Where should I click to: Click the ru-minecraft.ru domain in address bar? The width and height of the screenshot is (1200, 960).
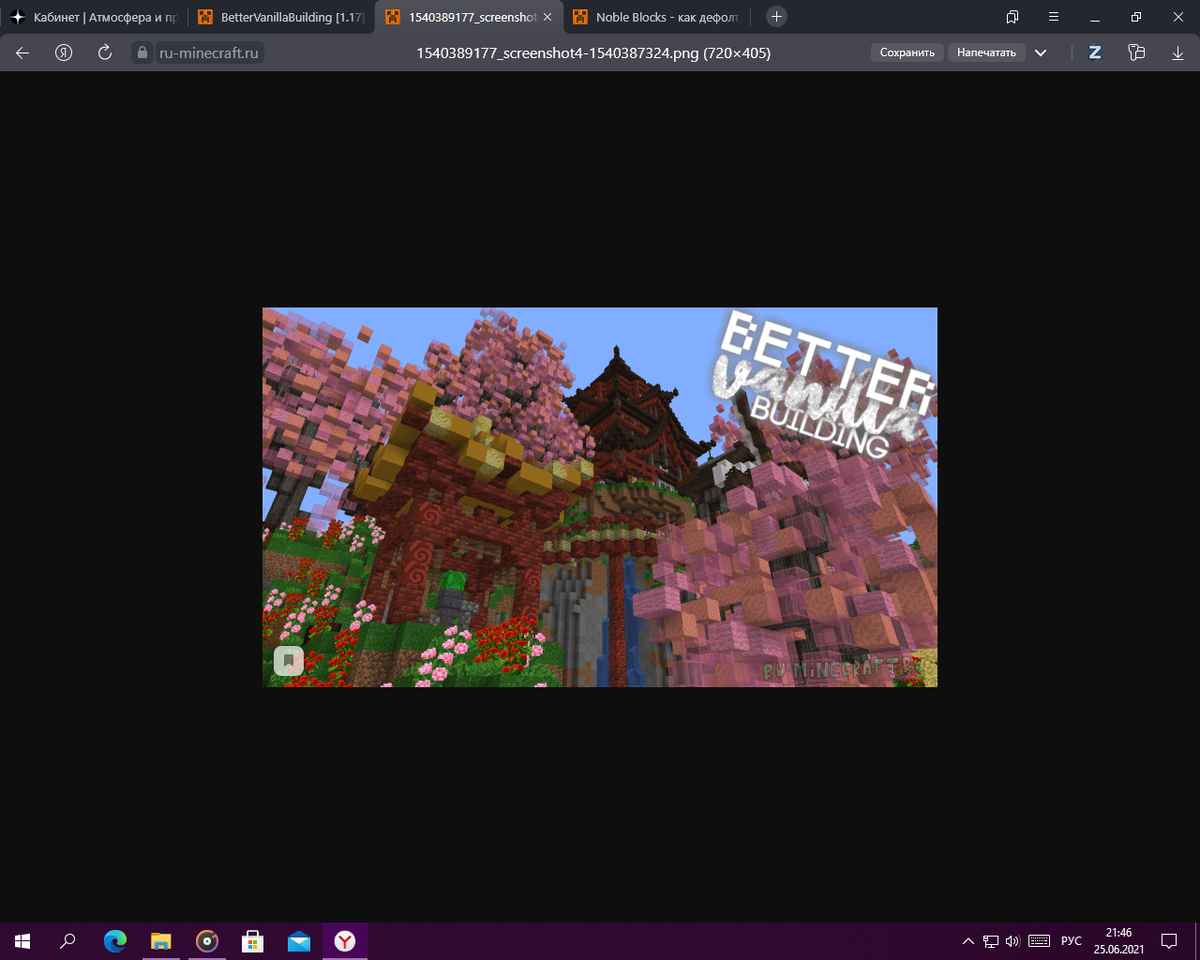pyautogui.click(x=209, y=53)
